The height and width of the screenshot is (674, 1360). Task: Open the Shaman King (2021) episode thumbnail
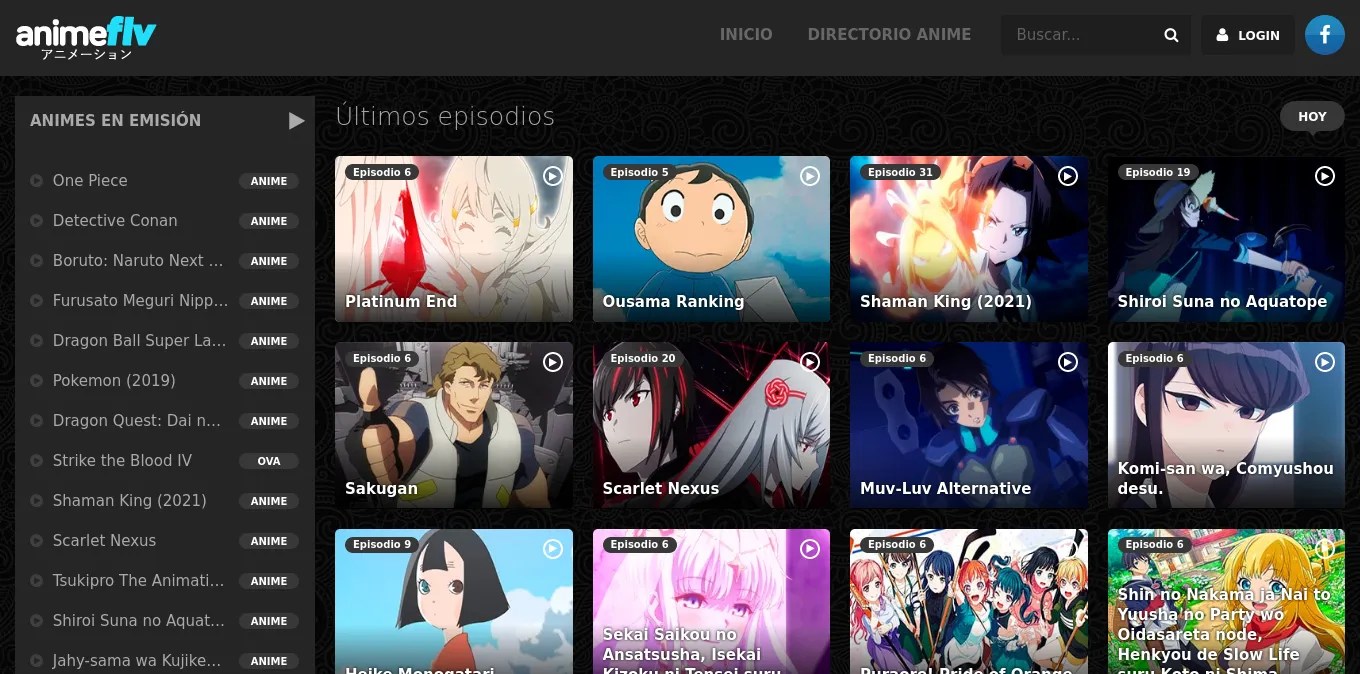click(x=969, y=239)
